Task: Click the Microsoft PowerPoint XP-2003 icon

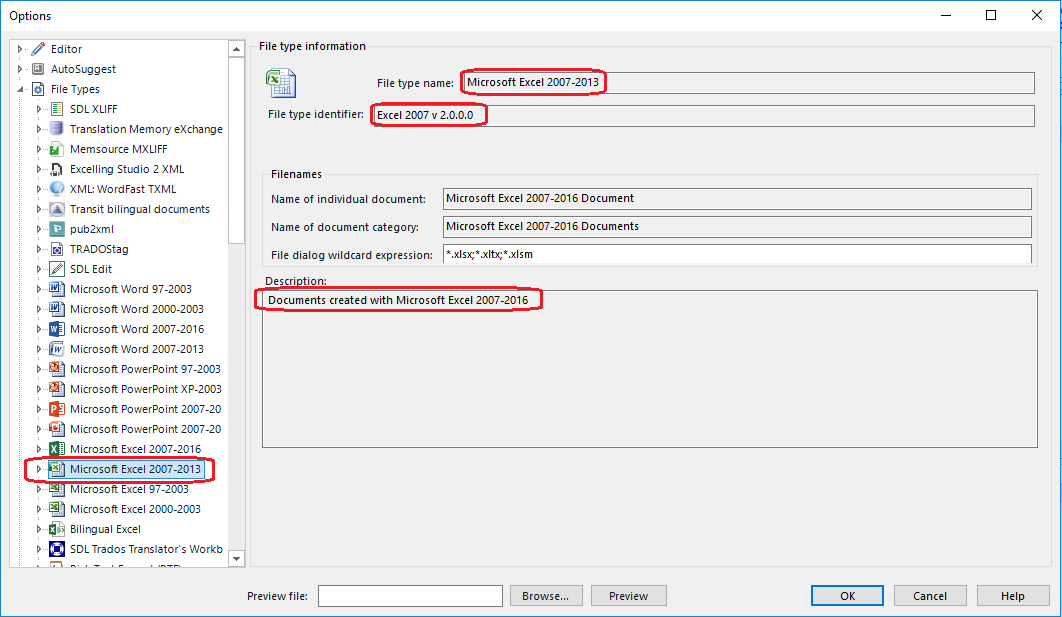Action: pos(58,389)
